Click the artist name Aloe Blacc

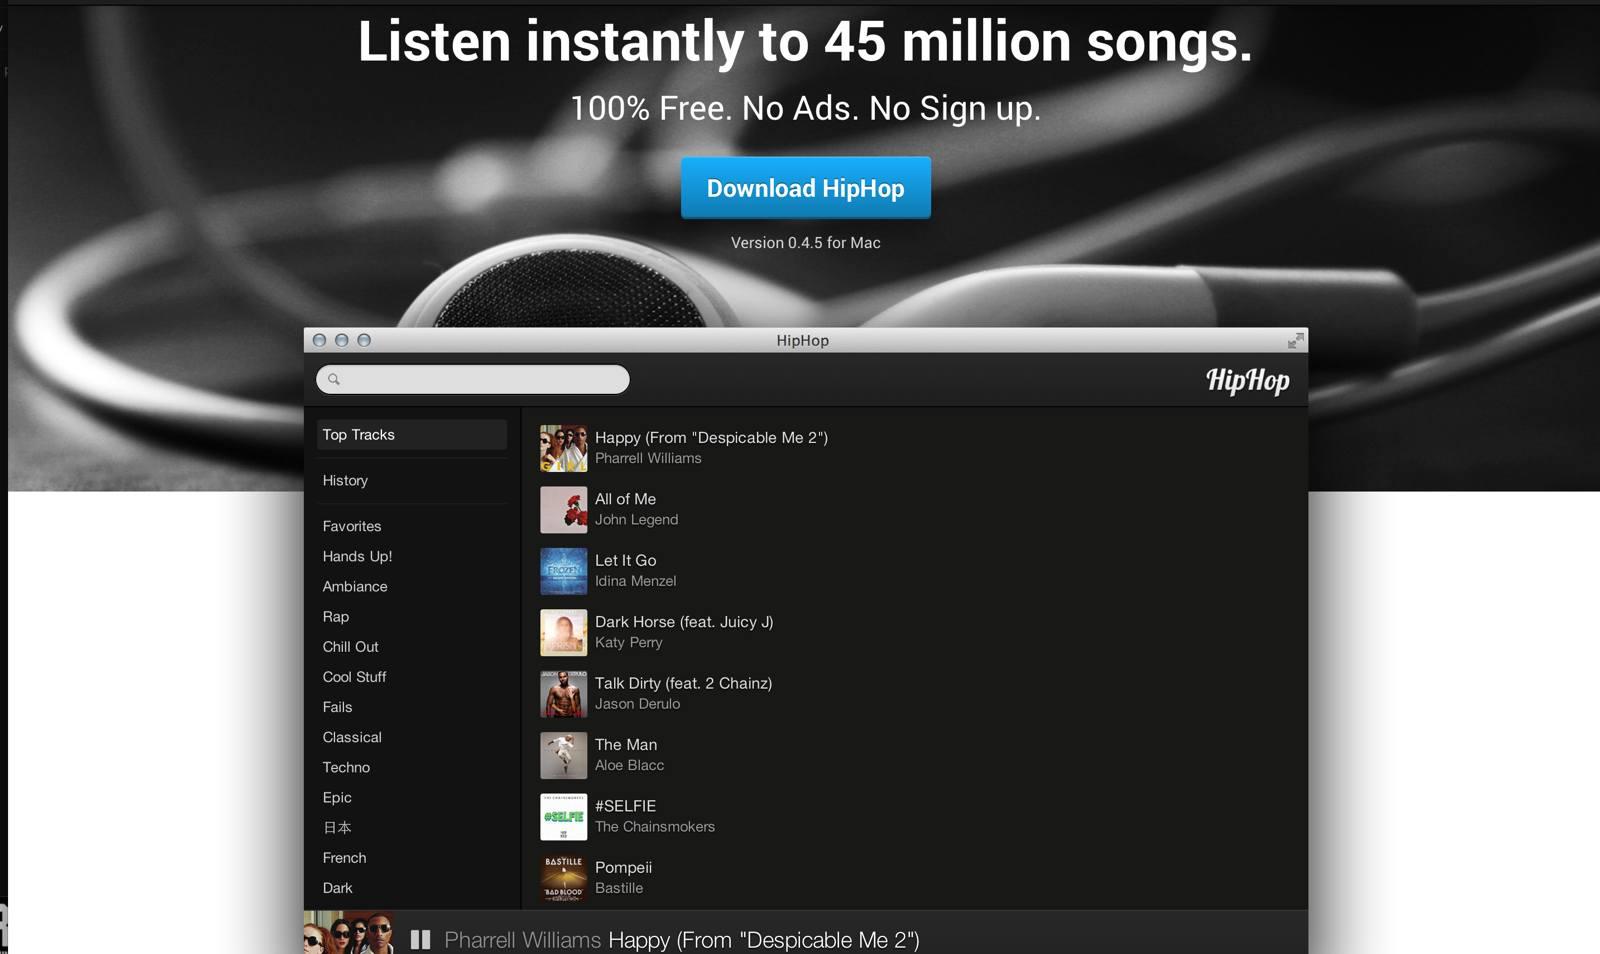coord(629,766)
